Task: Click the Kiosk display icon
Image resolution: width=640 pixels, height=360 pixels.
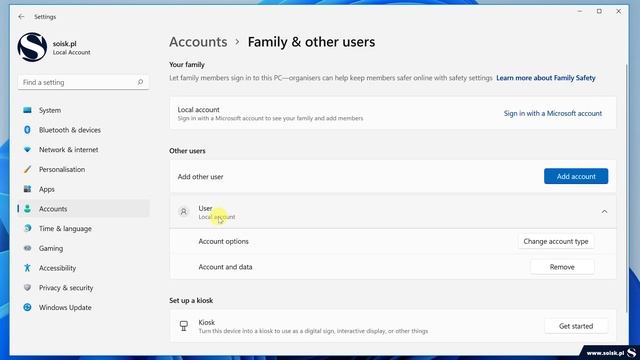Action: tap(184, 326)
